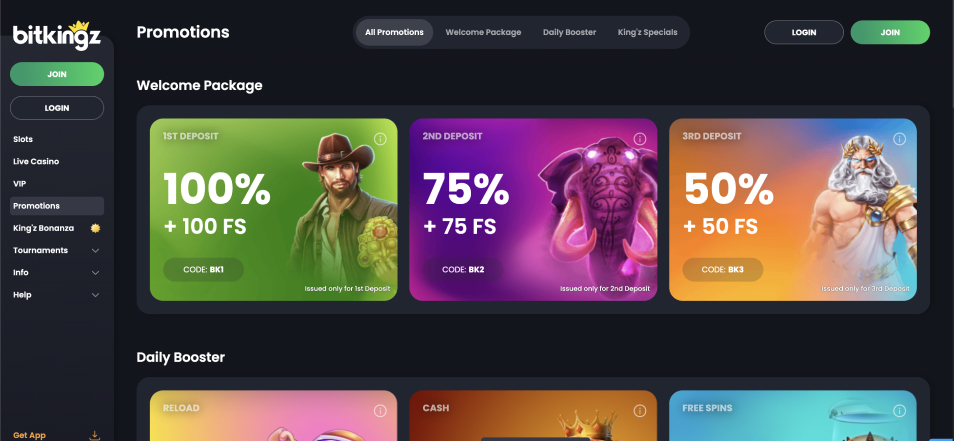Image resolution: width=954 pixels, height=441 pixels.
Task: Click info icon on Cash card
Action: pos(640,411)
